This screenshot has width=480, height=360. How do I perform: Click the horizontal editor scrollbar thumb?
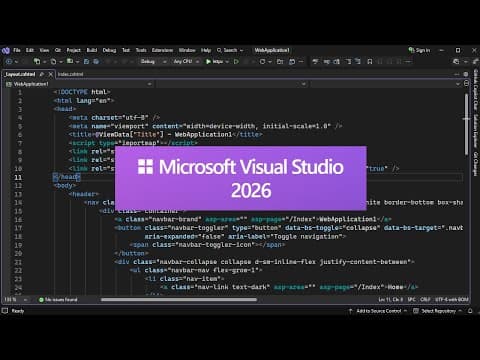(x=179, y=300)
